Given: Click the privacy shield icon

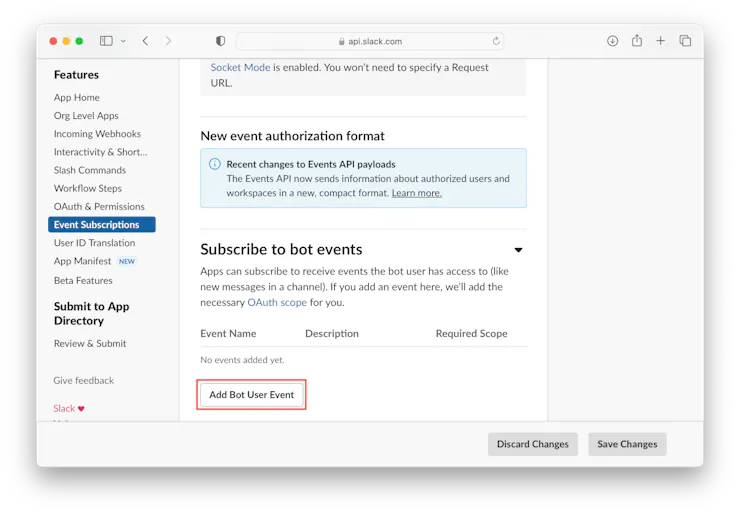Looking at the screenshot, I should tap(220, 41).
